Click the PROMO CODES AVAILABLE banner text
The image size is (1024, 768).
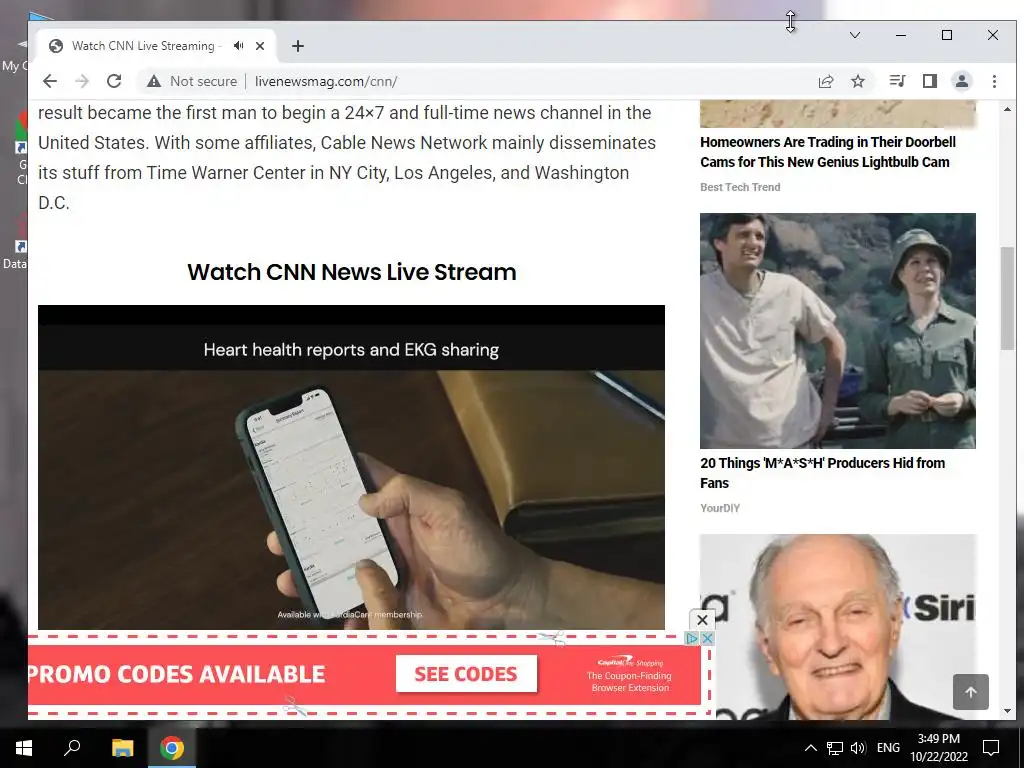[176, 674]
